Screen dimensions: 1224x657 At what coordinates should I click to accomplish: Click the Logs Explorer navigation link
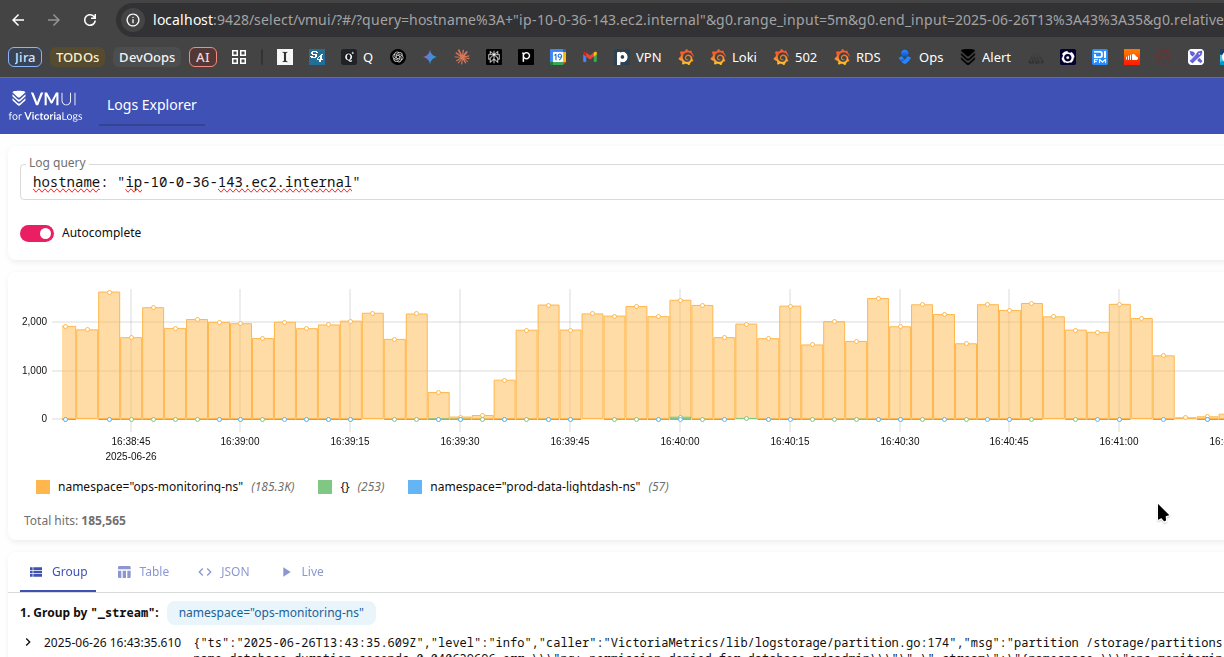coord(152,105)
